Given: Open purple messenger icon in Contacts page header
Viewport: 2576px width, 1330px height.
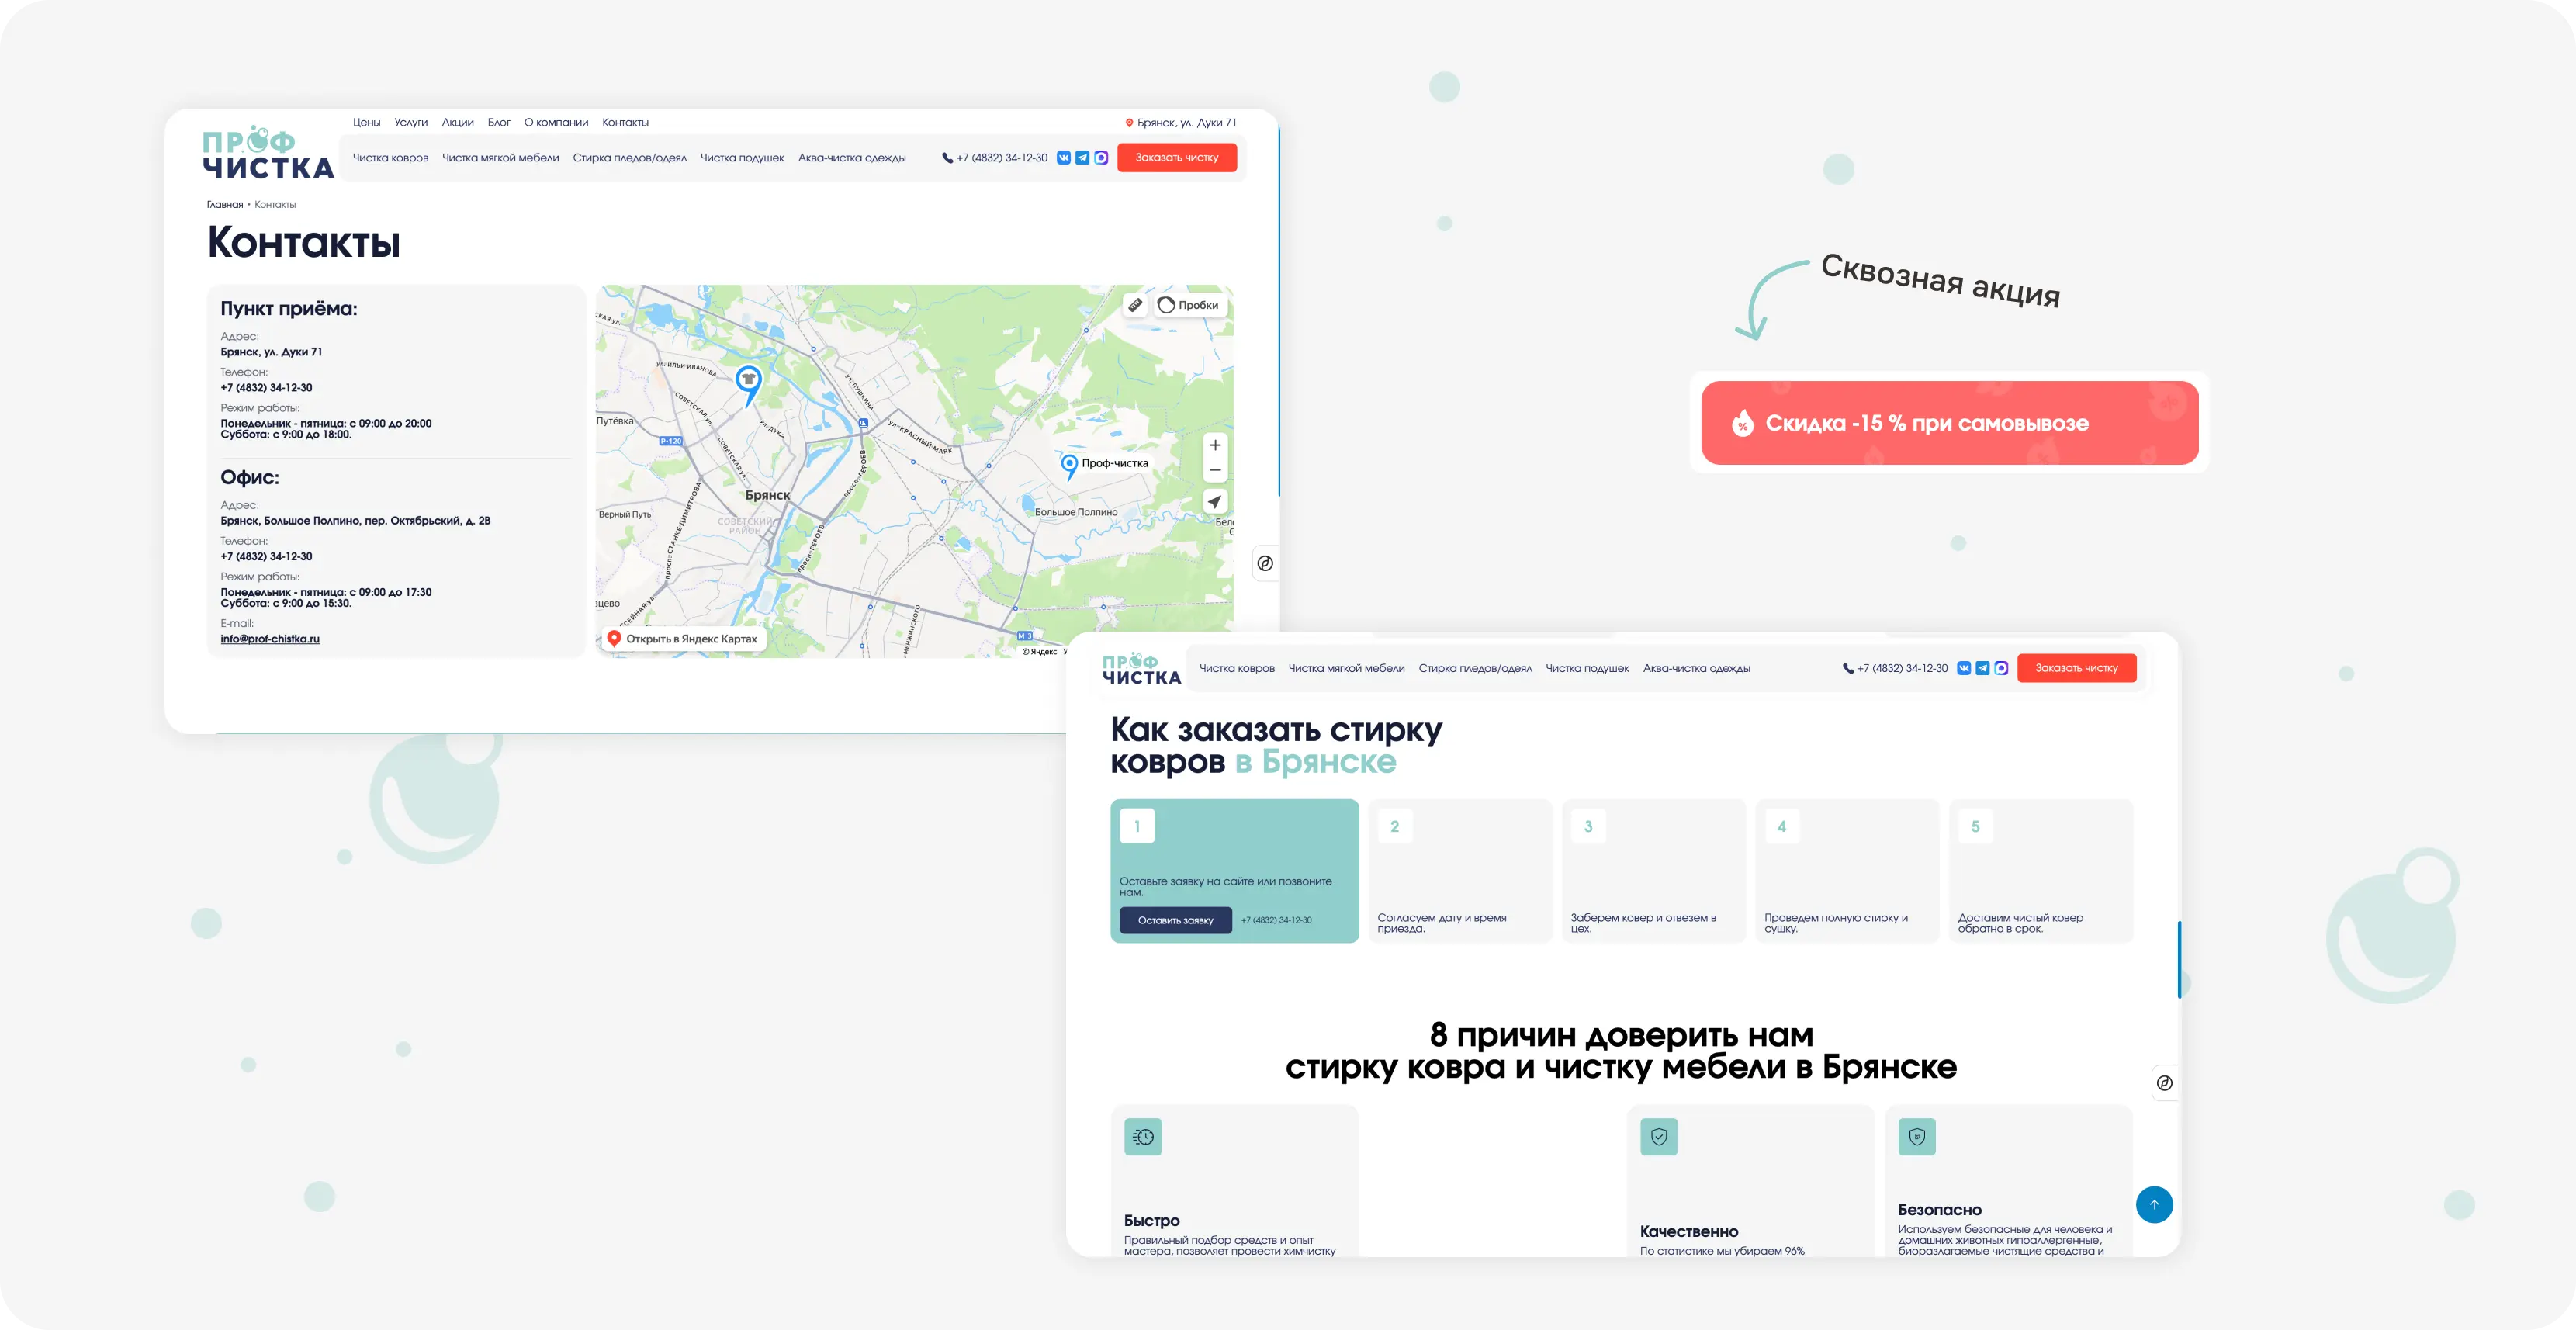Looking at the screenshot, I should 1101,157.
